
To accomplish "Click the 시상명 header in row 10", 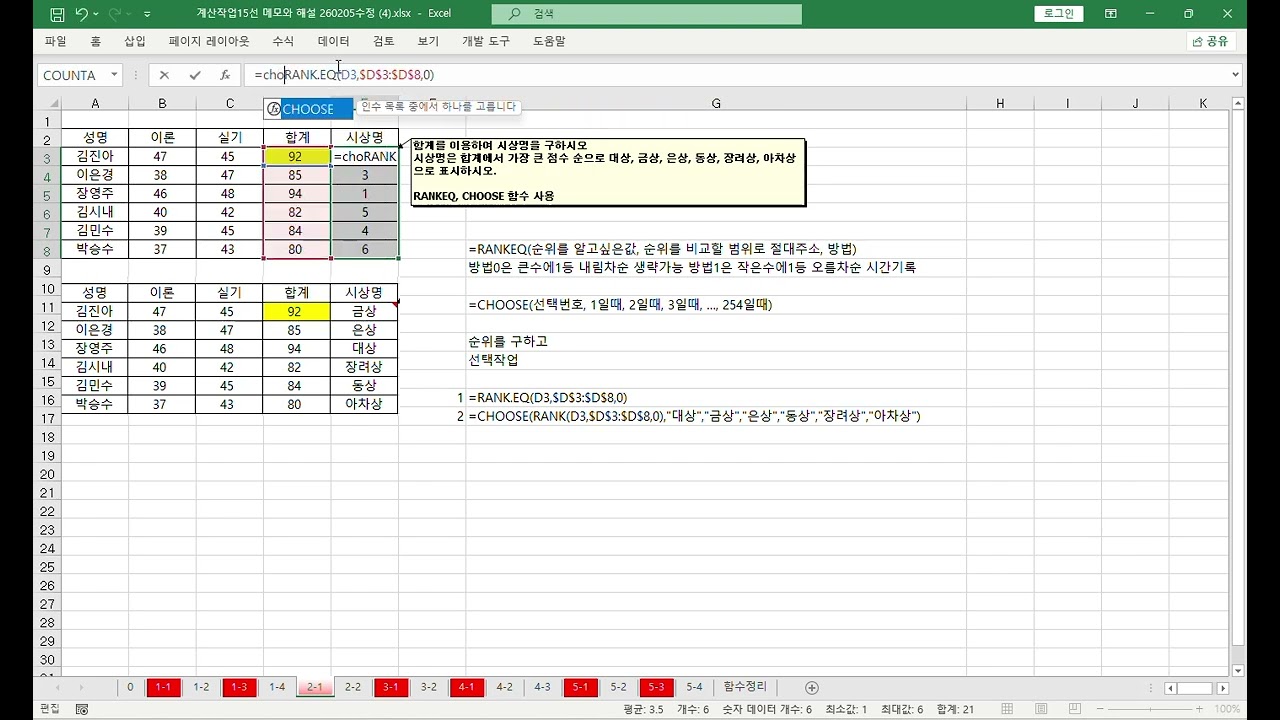I will tap(364, 293).
